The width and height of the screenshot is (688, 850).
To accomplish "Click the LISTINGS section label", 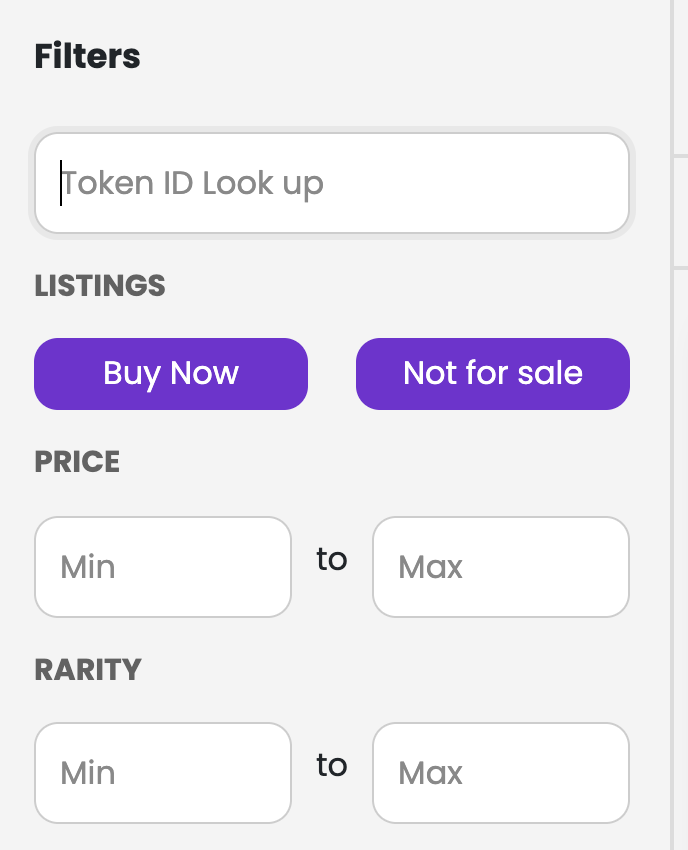I will point(100,286).
